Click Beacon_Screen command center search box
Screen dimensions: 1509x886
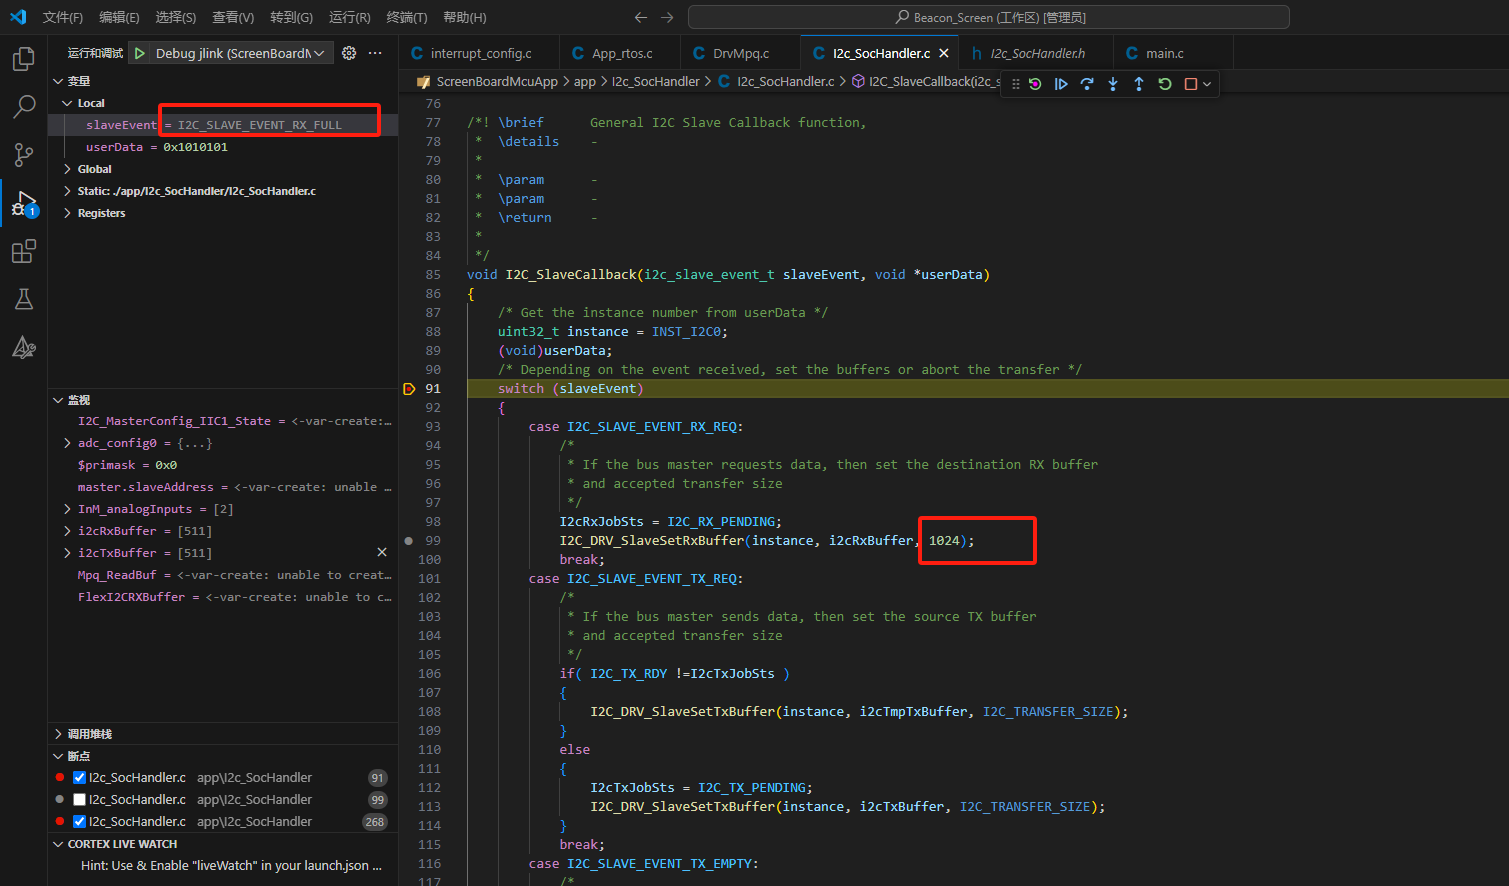[x=988, y=17]
